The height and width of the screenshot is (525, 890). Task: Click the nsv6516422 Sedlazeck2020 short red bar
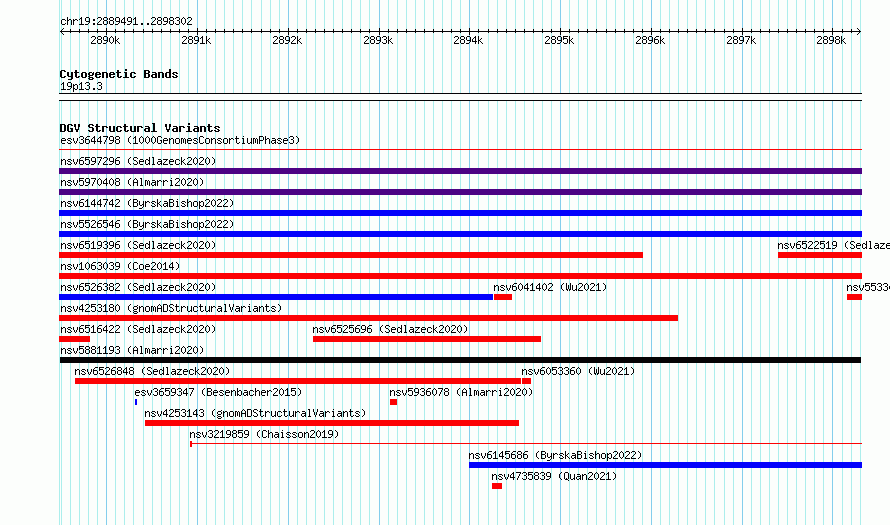(x=74, y=339)
